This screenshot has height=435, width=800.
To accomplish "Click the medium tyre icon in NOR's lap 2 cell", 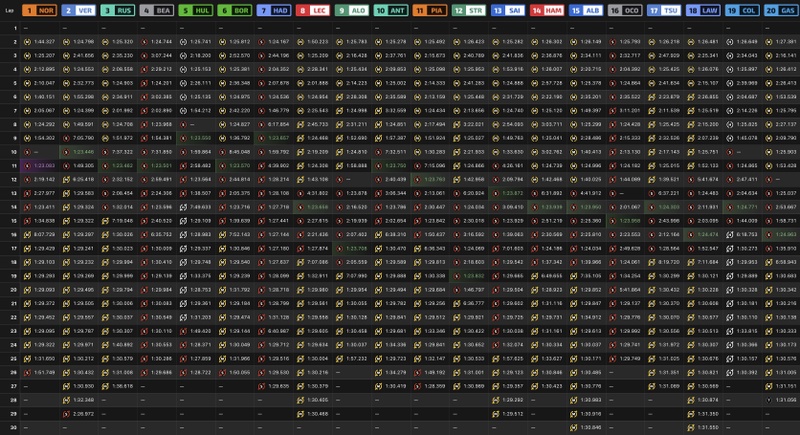I will point(27,42).
